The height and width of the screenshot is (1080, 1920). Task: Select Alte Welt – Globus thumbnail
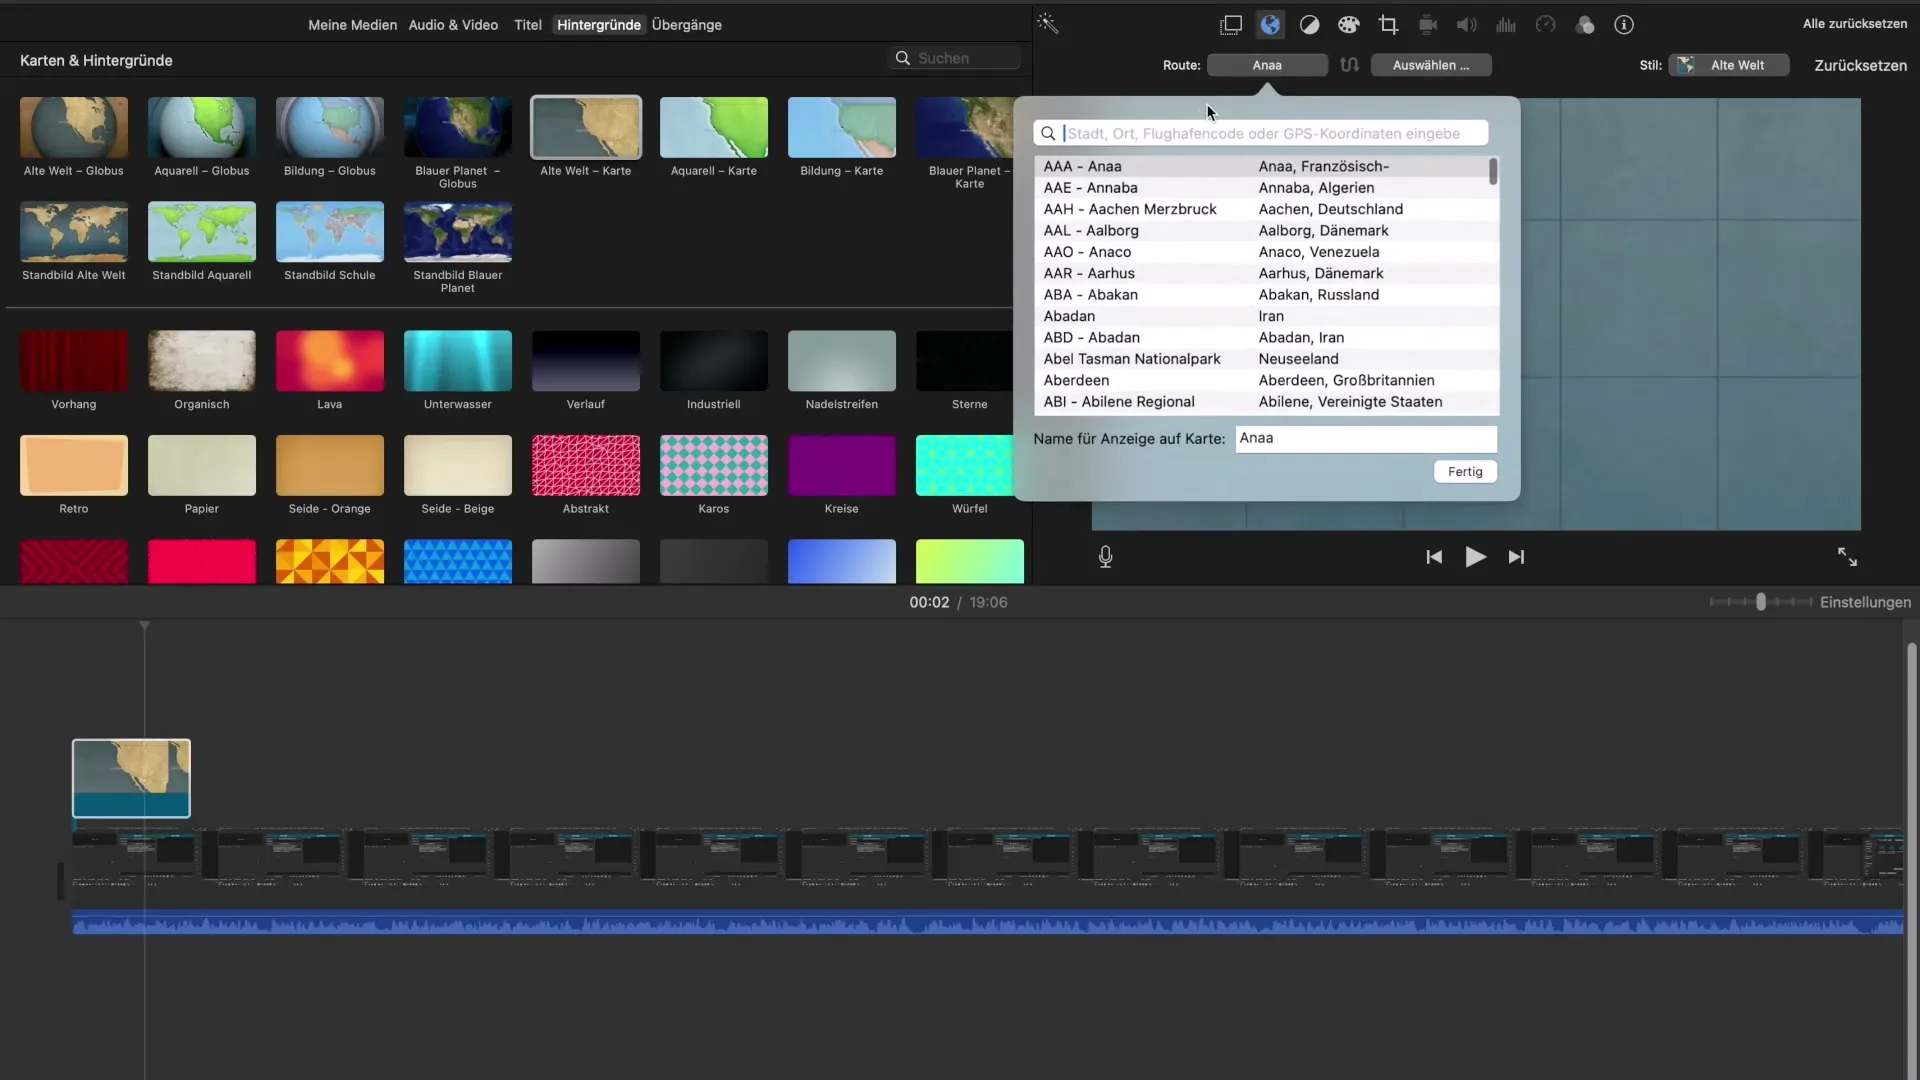point(74,128)
